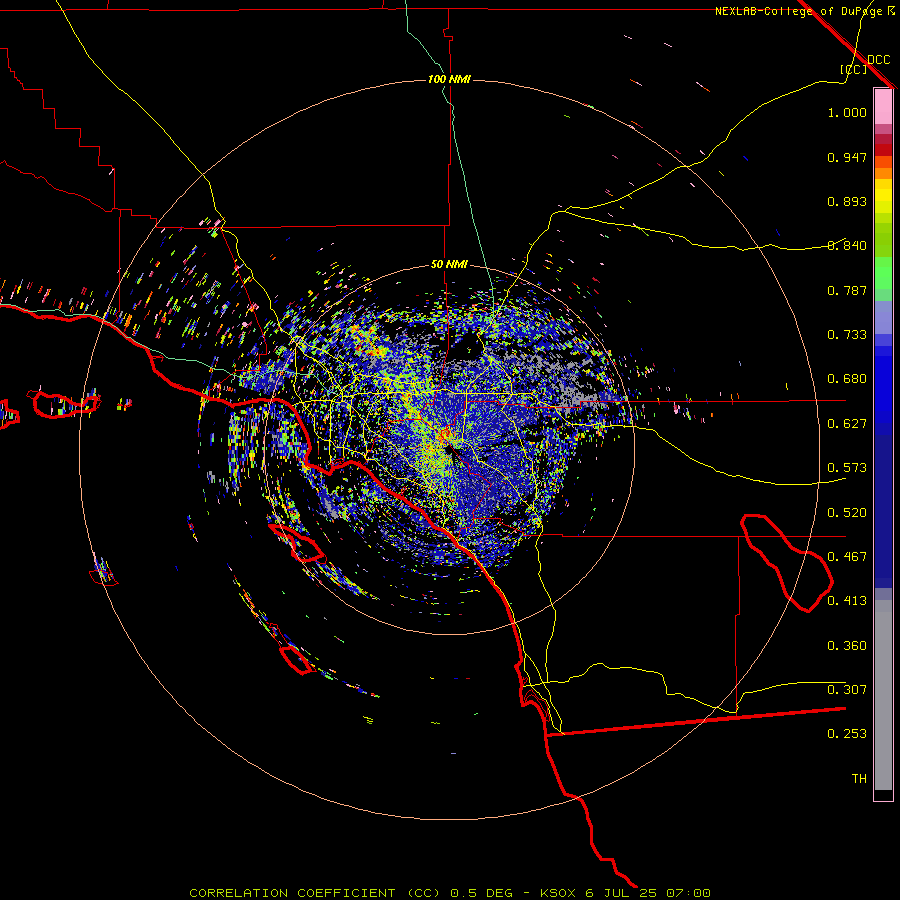Click the 0.5 DEG elevation text
900x900 pixels.
click(x=481, y=893)
